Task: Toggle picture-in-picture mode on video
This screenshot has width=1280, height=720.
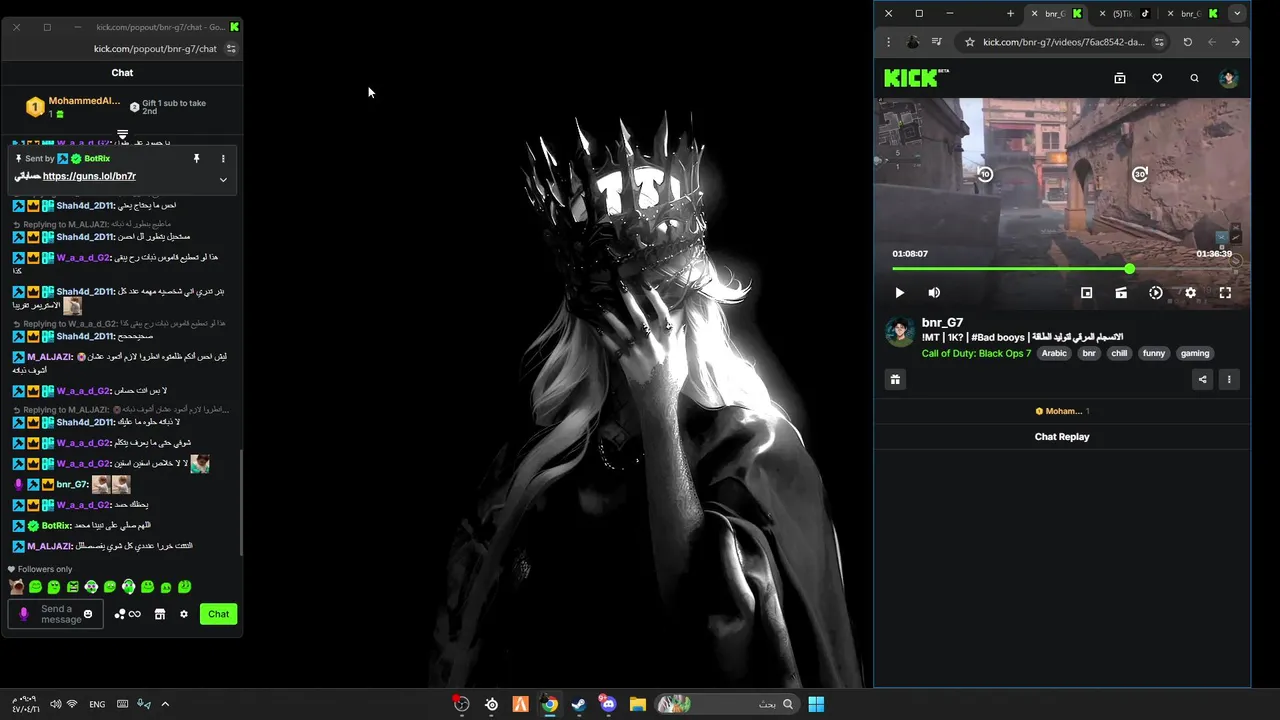Action: click(x=1087, y=293)
